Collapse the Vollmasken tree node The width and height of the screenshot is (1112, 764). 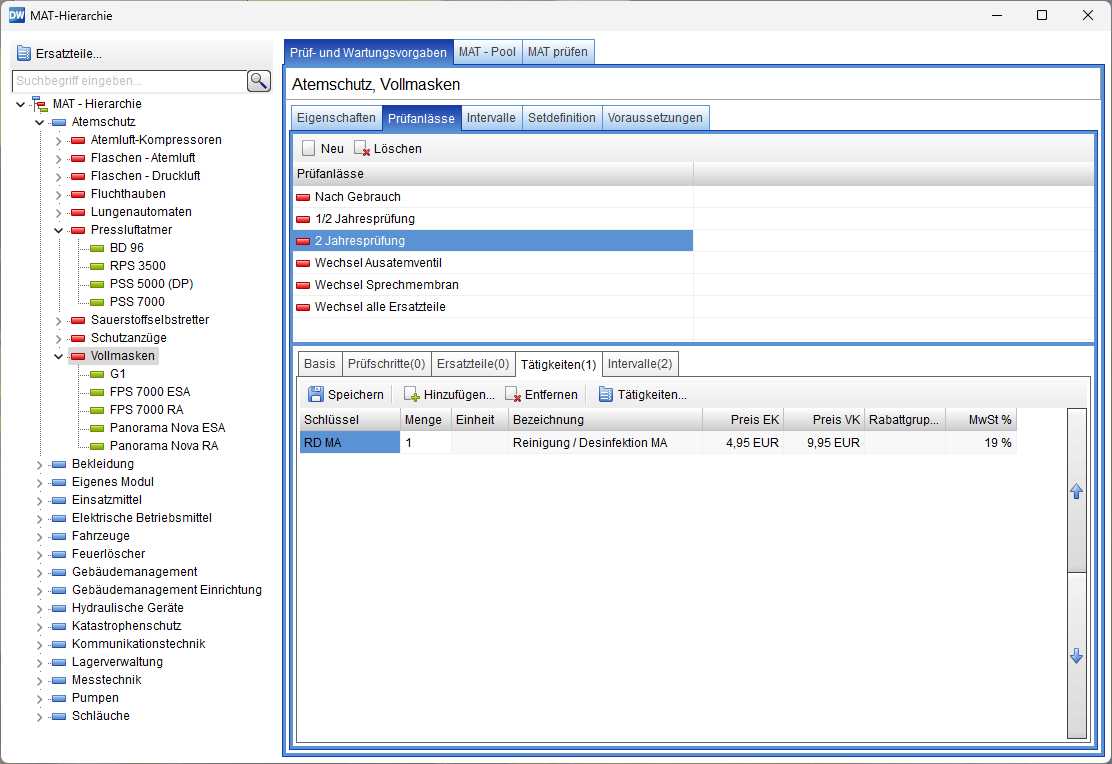59,356
